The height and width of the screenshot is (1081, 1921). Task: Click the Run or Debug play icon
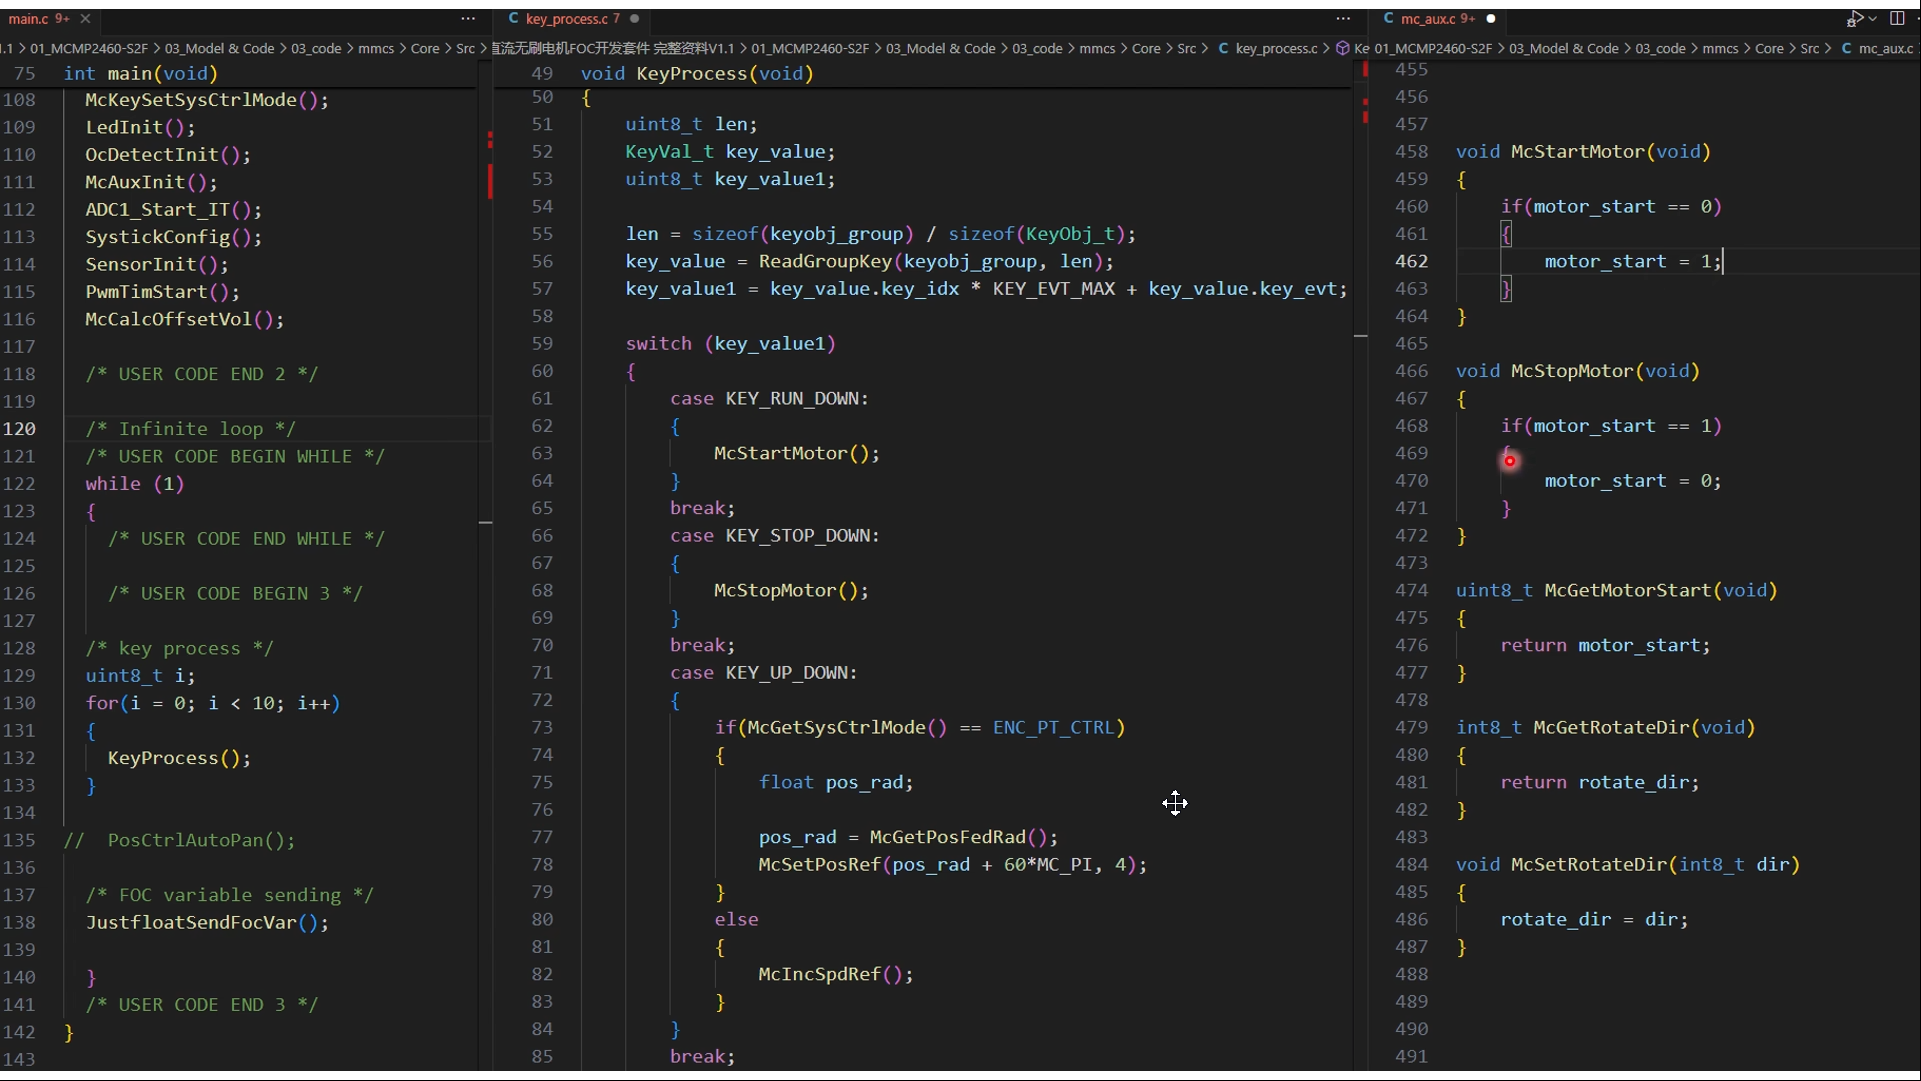tap(1855, 19)
